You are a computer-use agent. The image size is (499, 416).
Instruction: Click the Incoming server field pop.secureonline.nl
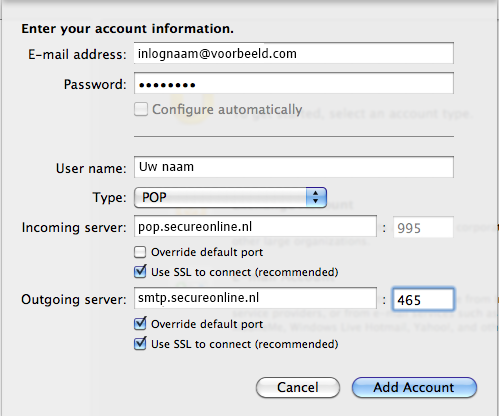tap(255, 227)
